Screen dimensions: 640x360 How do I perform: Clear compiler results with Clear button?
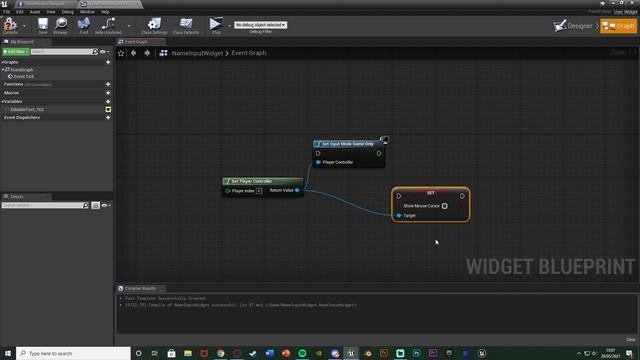(630, 340)
